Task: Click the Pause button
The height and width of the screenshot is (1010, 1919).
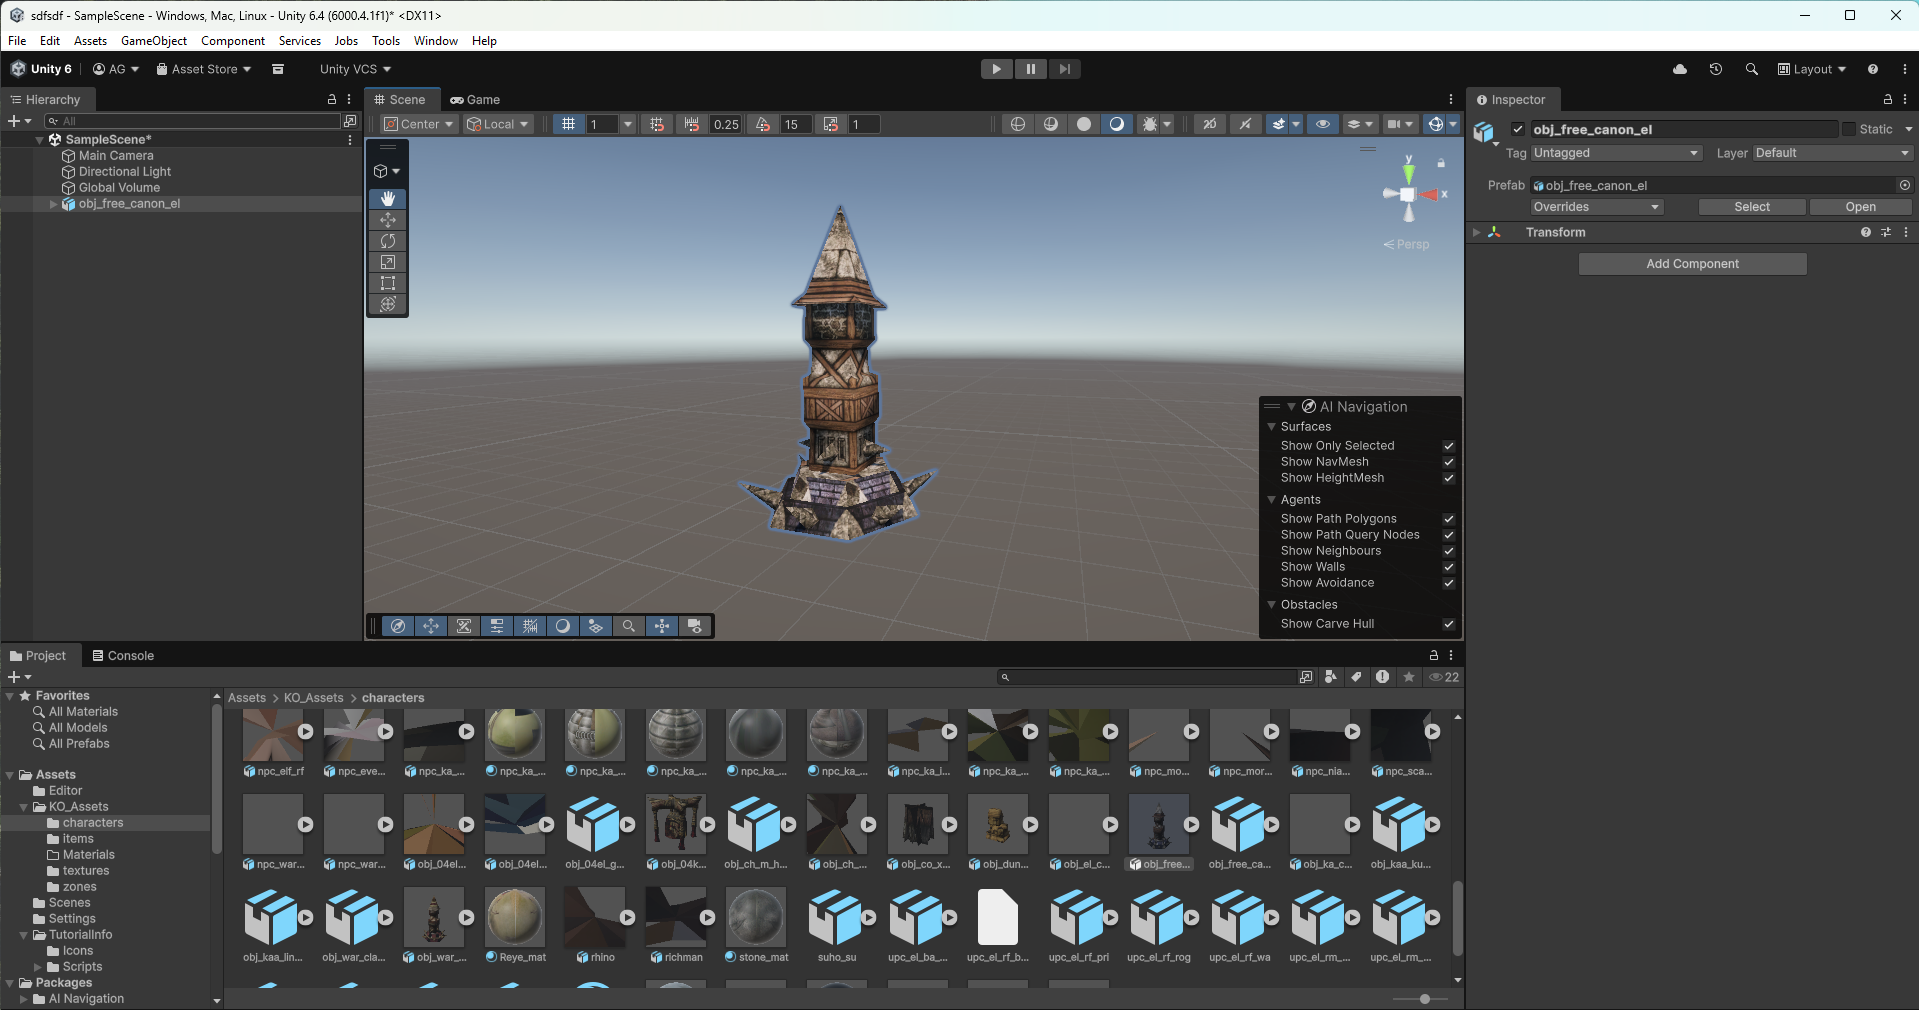Action: 1030,69
